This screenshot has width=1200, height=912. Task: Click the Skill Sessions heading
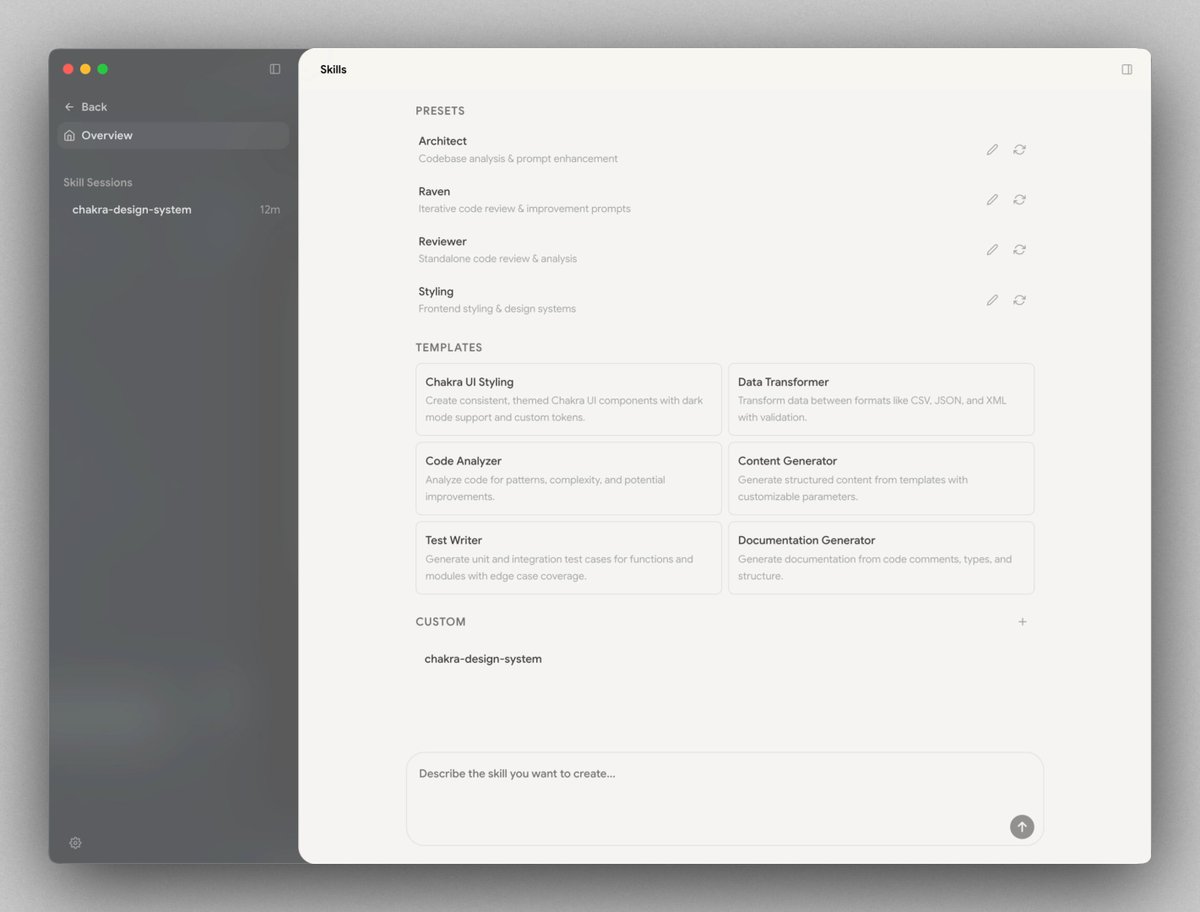point(98,183)
